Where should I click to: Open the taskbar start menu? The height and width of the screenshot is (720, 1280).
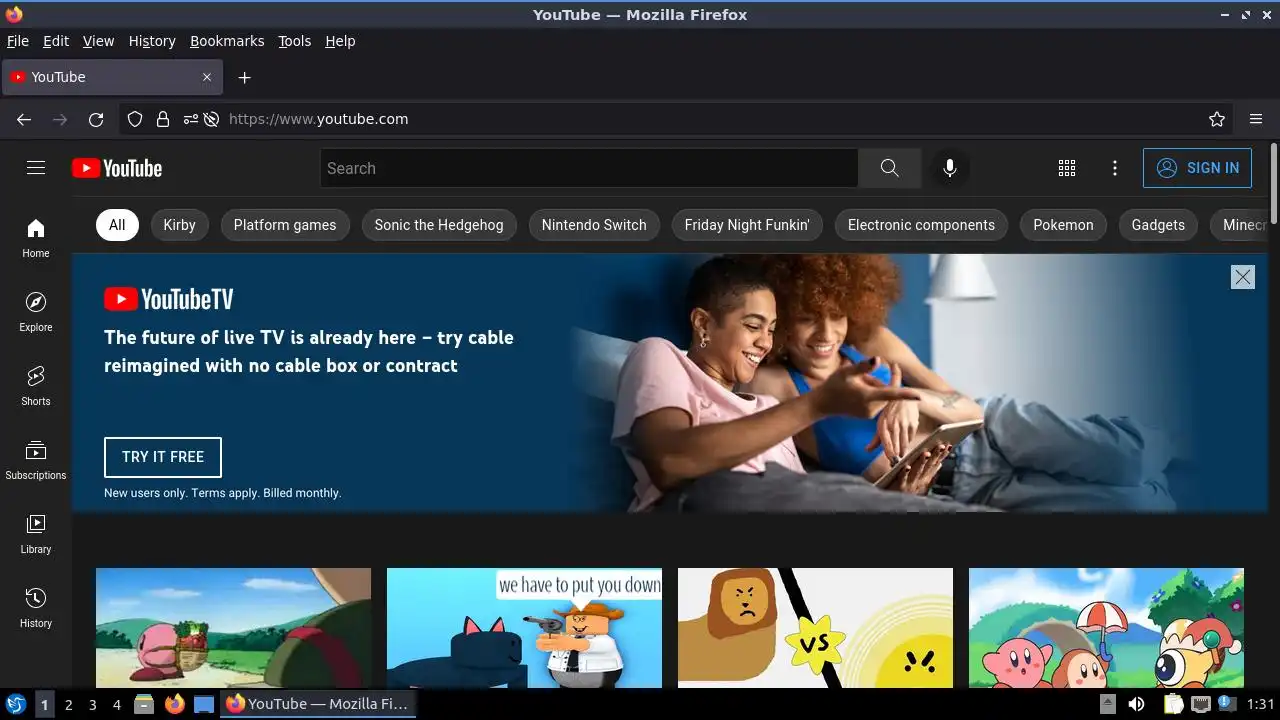16,704
